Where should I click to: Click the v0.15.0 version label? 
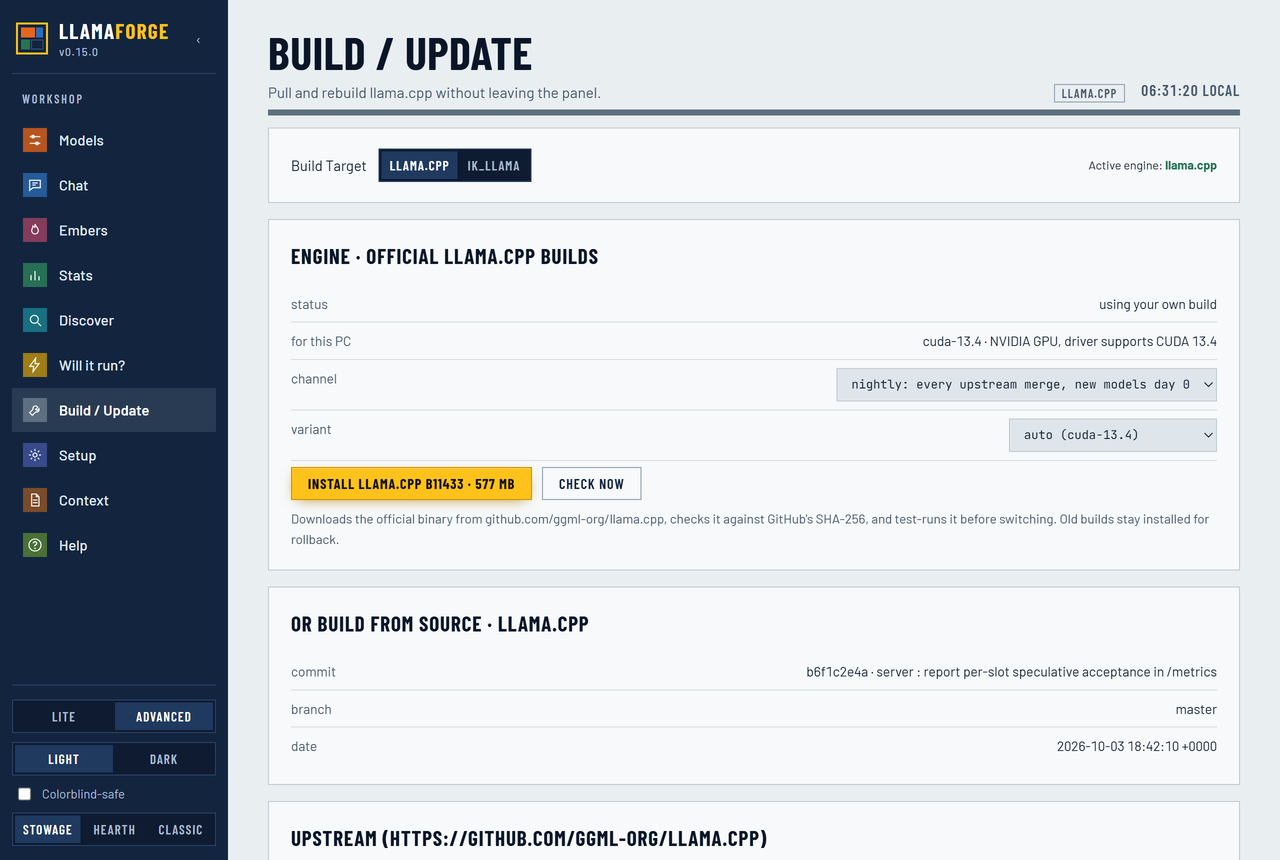click(x=78, y=52)
